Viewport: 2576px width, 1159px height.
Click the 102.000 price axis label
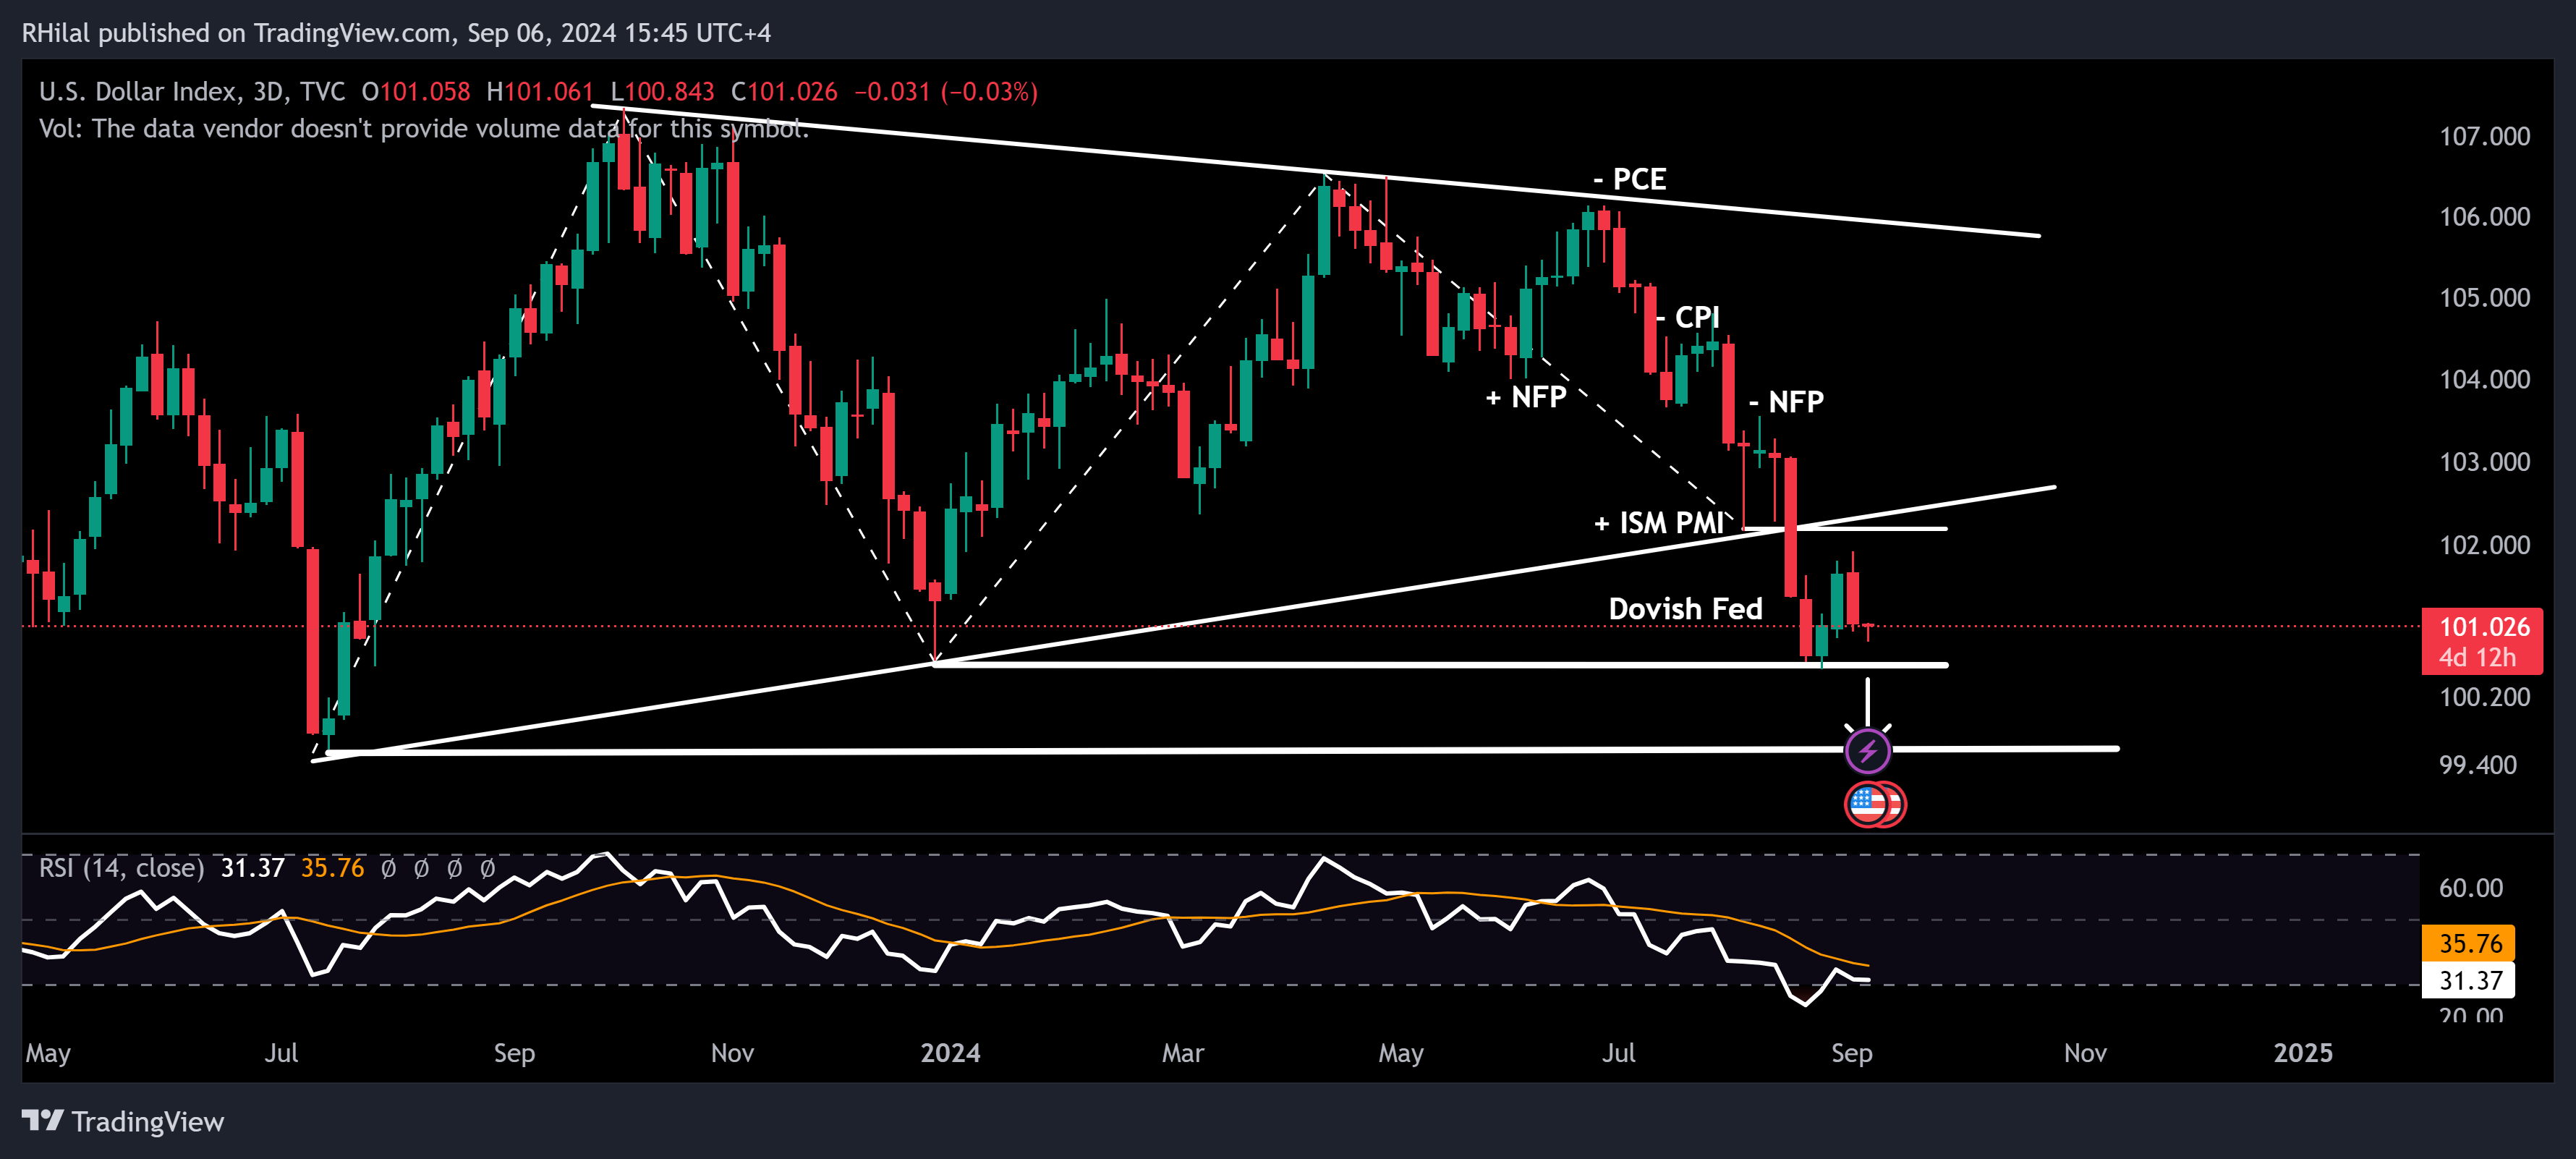tap(2484, 545)
